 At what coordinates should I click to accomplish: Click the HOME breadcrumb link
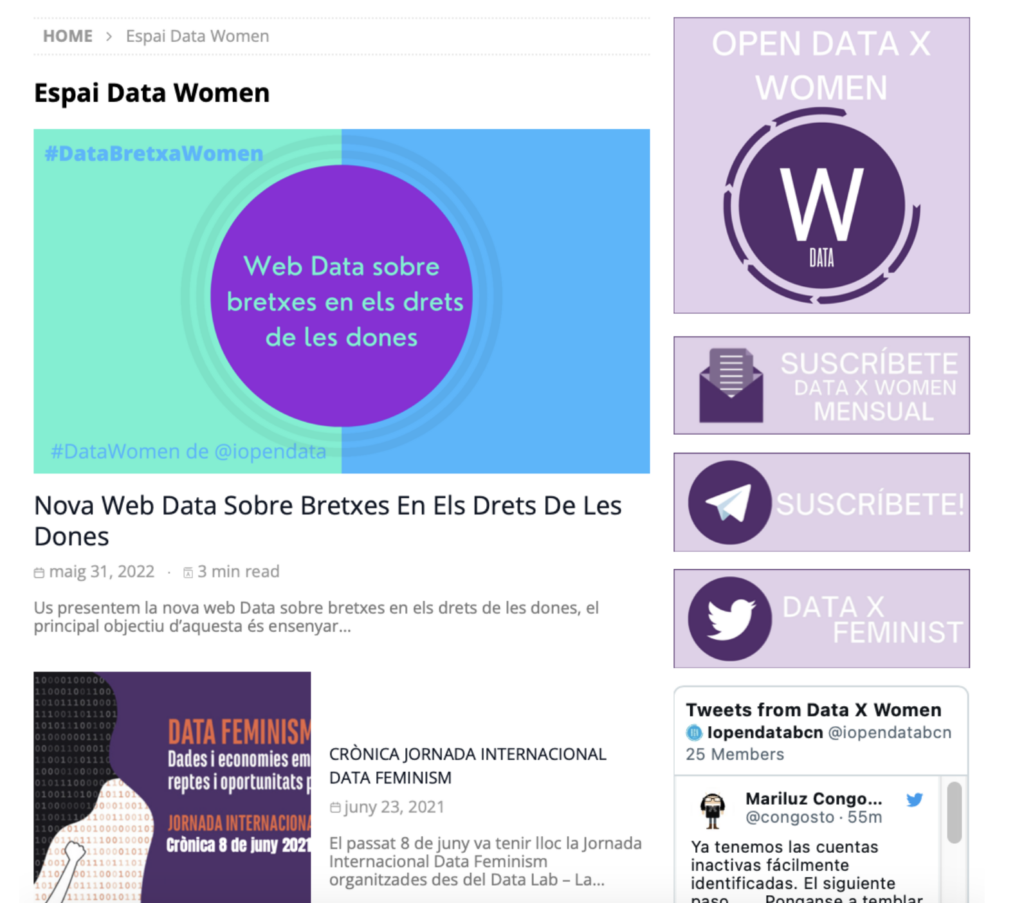[x=67, y=36]
